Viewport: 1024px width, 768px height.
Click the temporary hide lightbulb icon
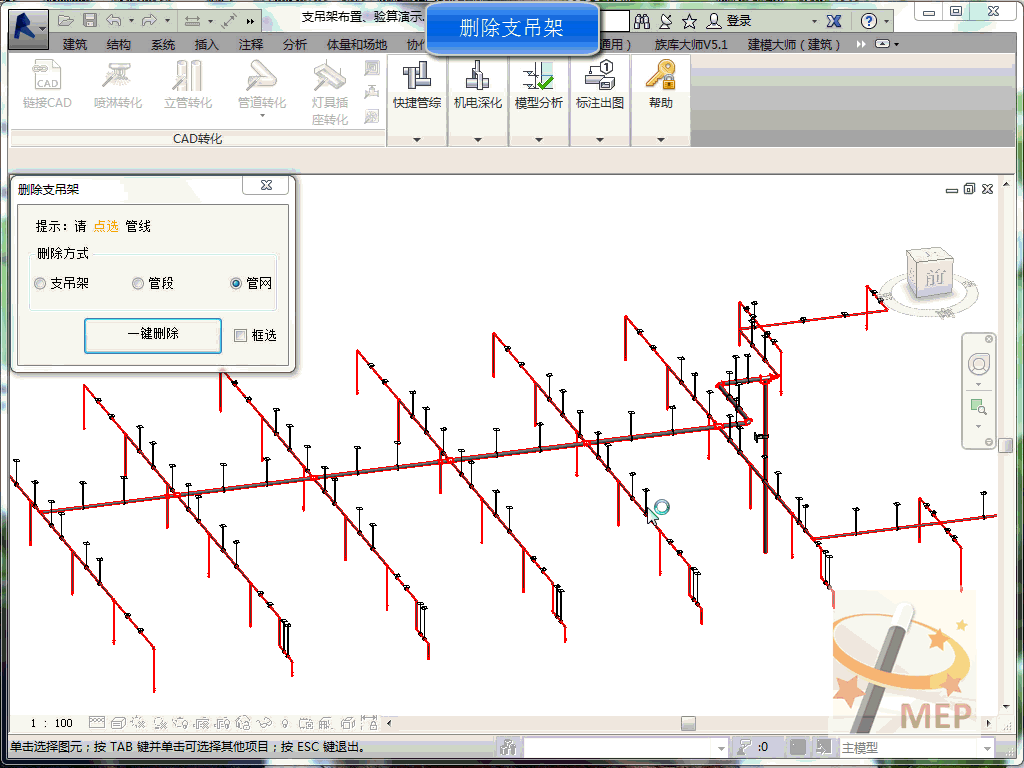tap(285, 723)
